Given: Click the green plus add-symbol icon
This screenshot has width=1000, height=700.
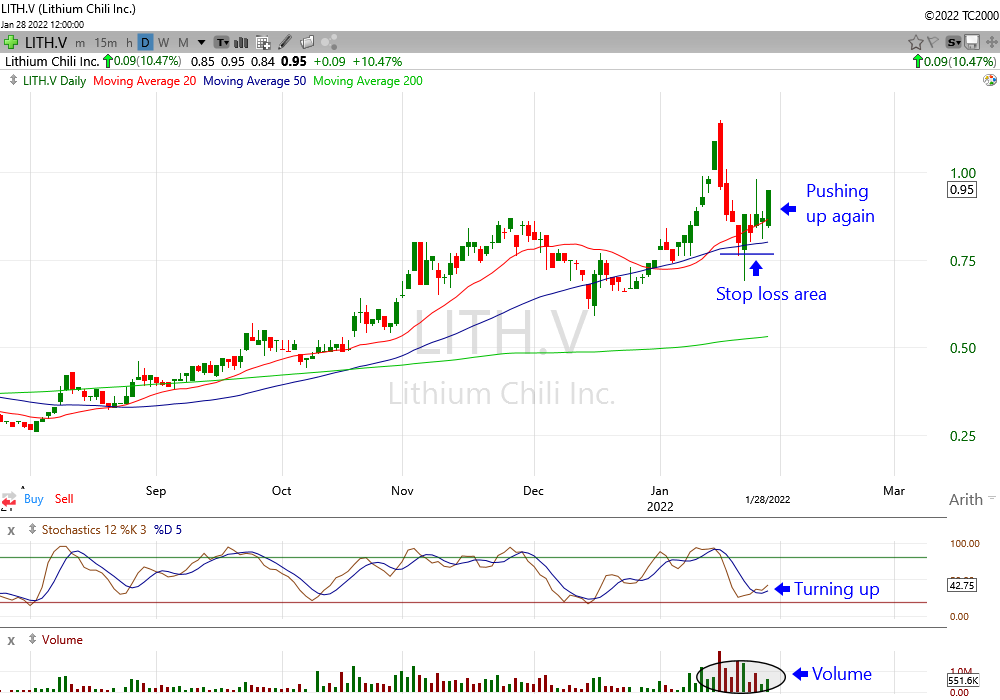Looking at the screenshot, I should (x=11, y=43).
